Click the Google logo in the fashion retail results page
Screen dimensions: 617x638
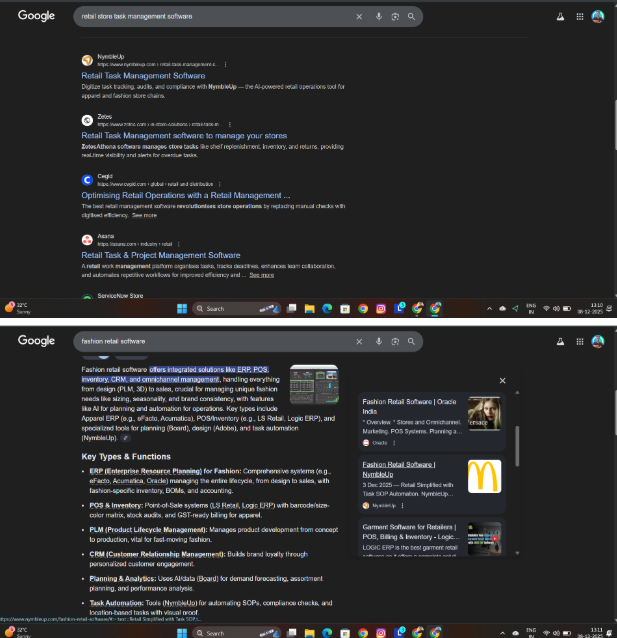(36, 341)
